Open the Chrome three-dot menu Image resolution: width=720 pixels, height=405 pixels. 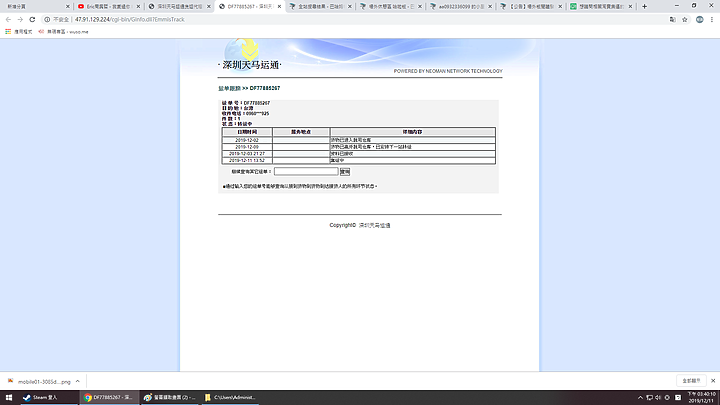[712, 19]
